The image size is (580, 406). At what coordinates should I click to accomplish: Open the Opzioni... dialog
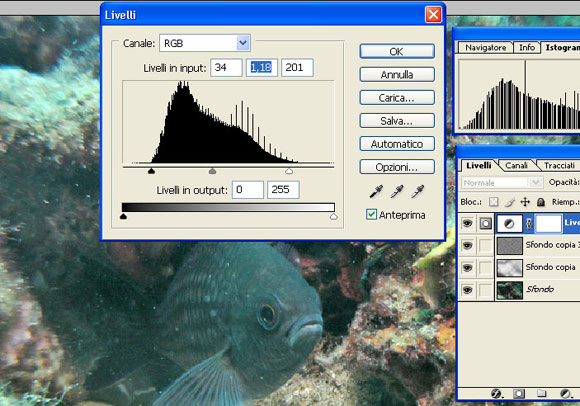pos(397,167)
